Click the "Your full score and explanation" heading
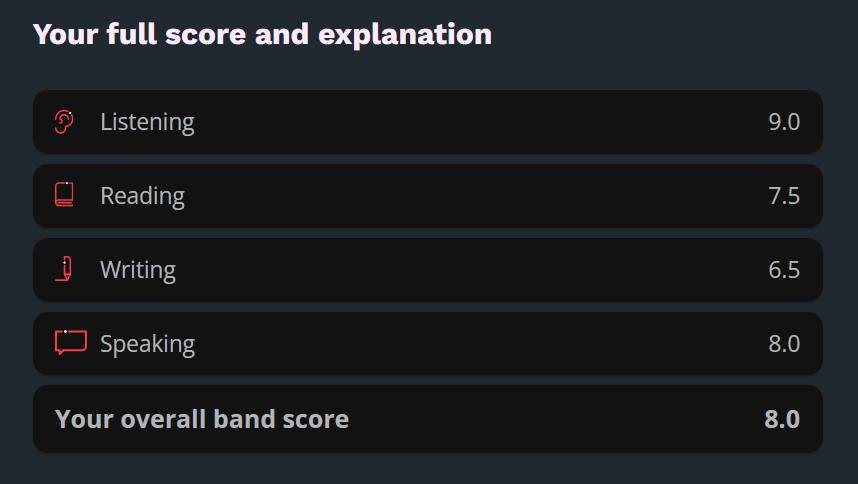This screenshot has width=858, height=484. [262, 35]
